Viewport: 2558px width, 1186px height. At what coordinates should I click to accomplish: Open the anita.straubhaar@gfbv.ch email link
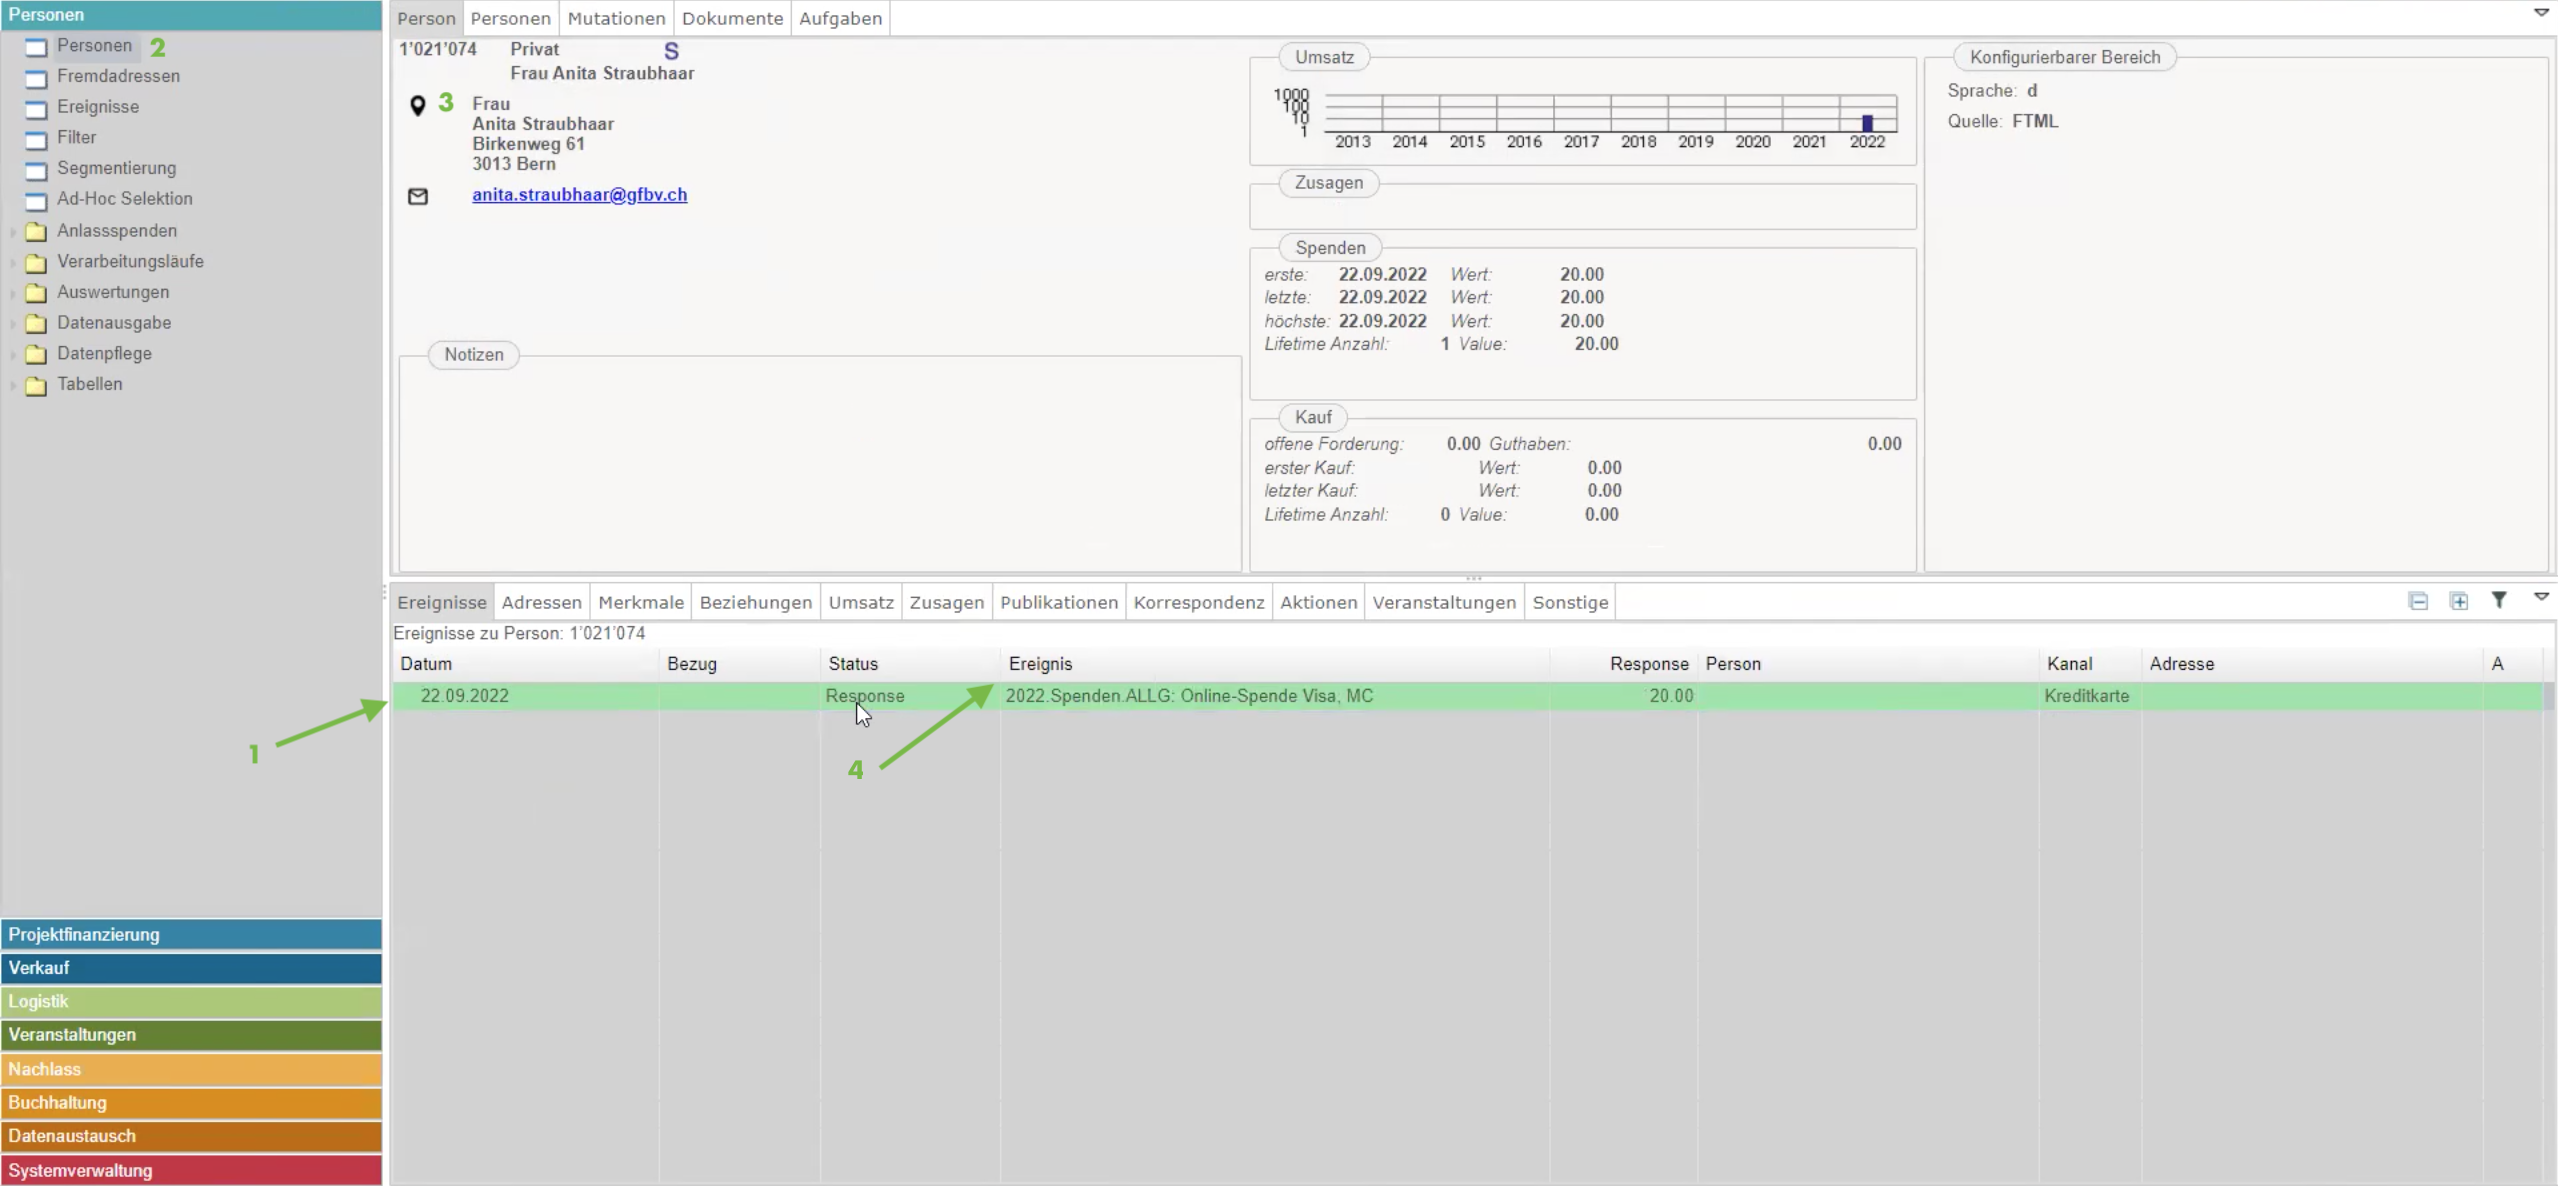pos(579,195)
